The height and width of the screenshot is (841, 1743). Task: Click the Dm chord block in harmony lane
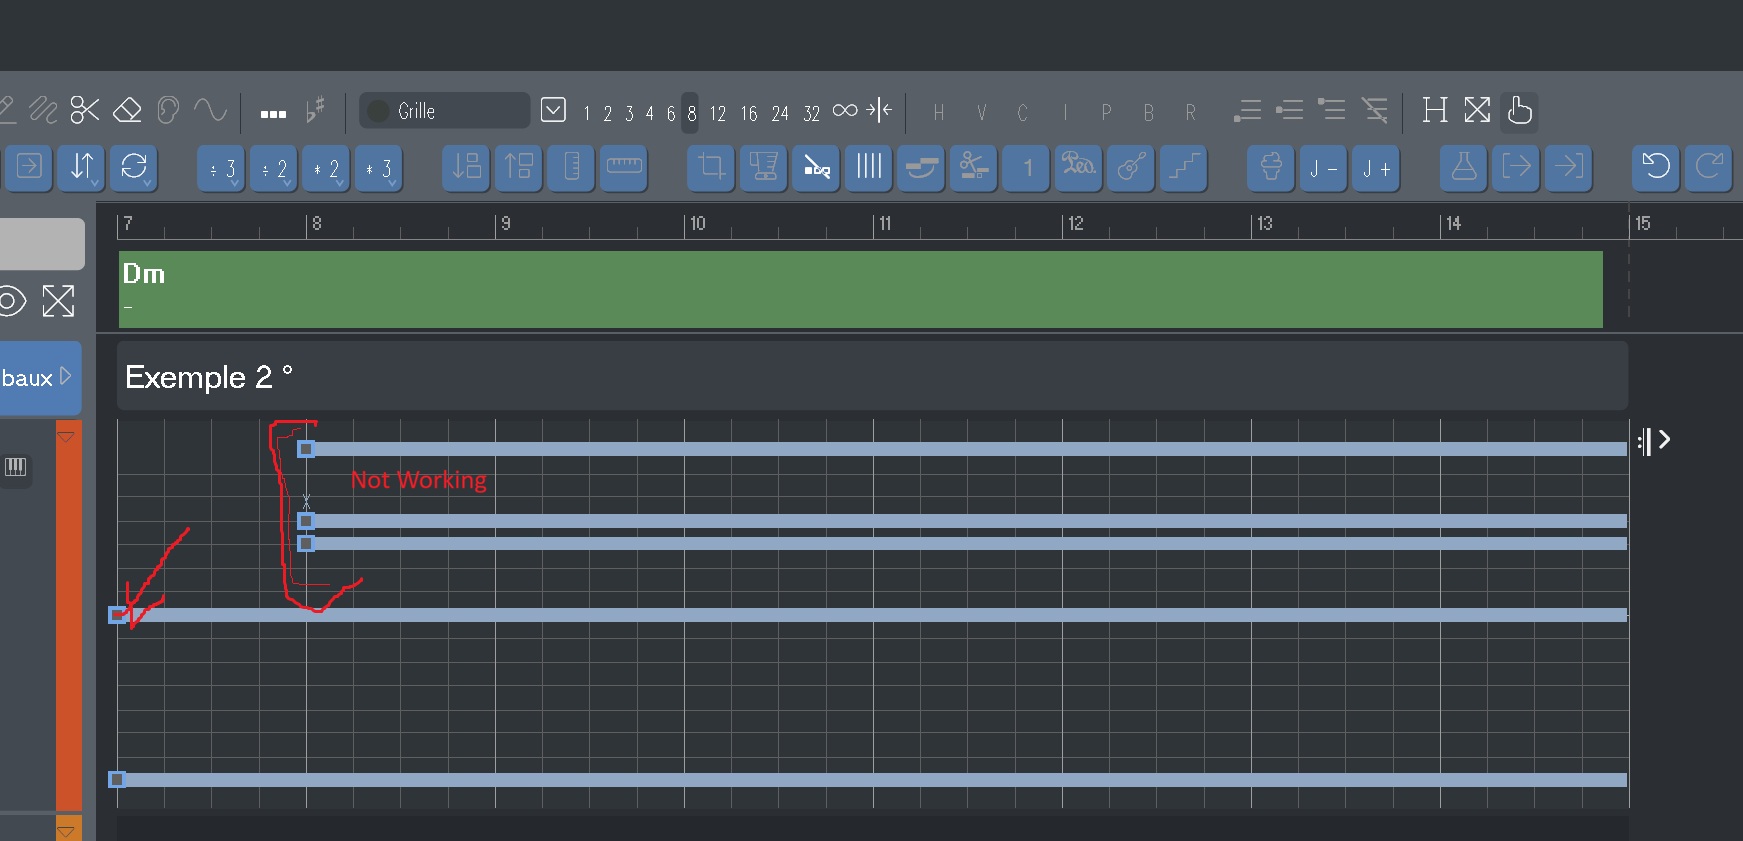860,289
